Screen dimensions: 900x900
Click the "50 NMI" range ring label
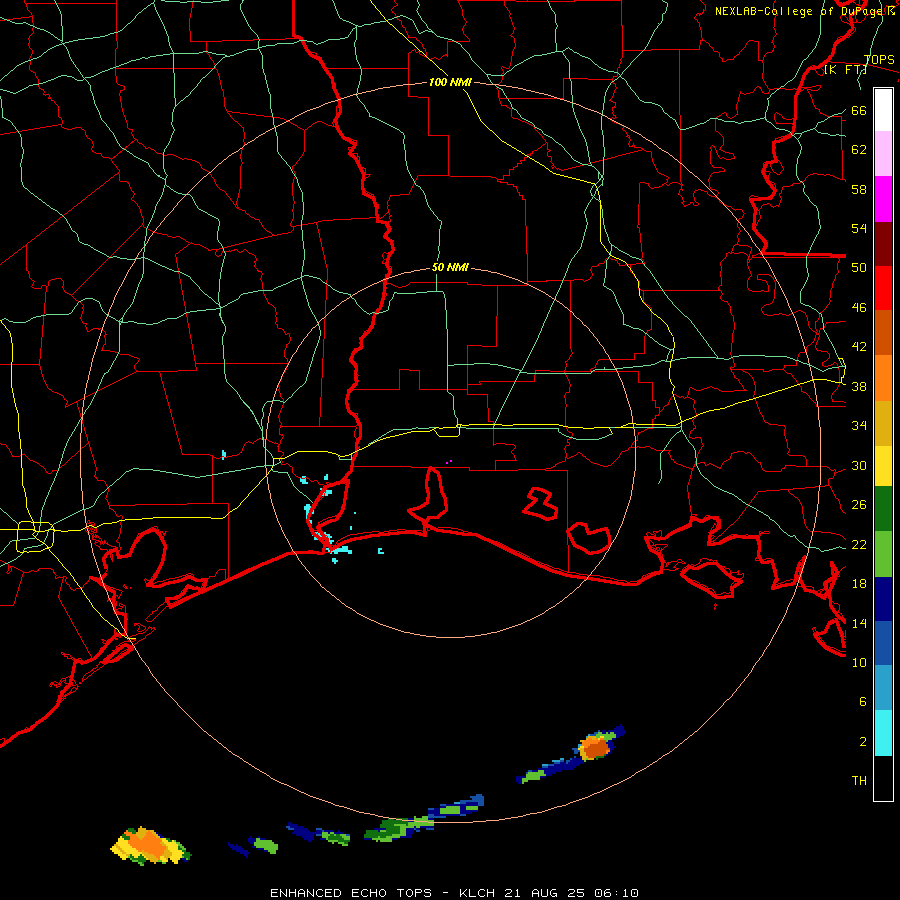450,267
